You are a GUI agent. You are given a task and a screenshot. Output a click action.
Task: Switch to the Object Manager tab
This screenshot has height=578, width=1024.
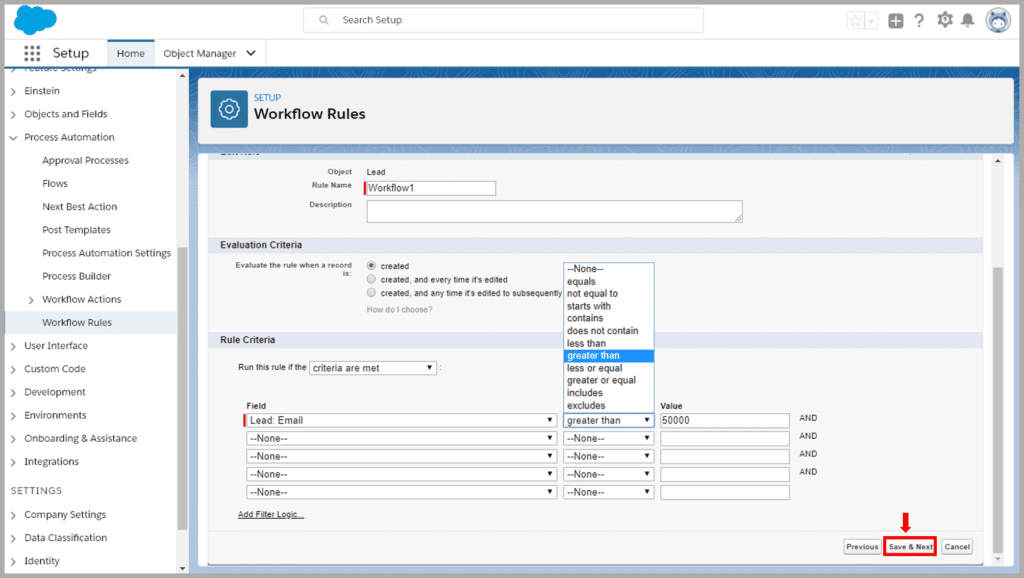(x=200, y=54)
